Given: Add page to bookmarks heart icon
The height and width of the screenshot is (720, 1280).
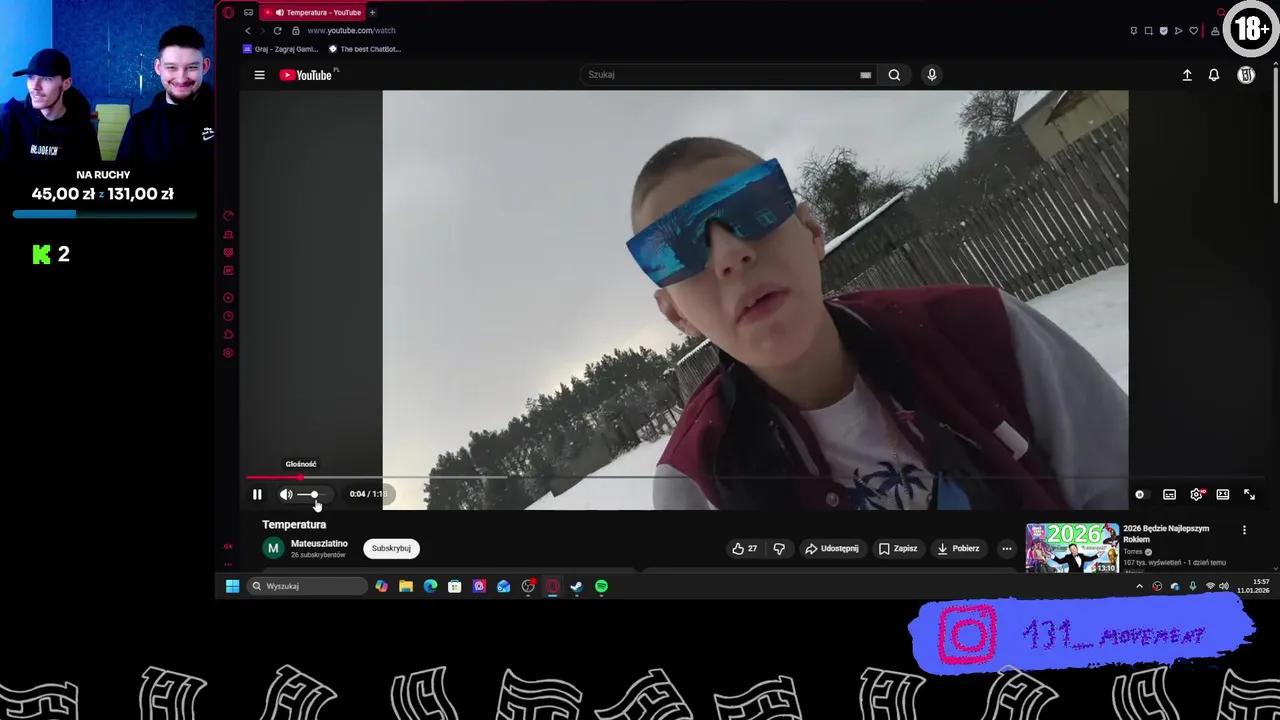Looking at the screenshot, I should tap(1193, 31).
